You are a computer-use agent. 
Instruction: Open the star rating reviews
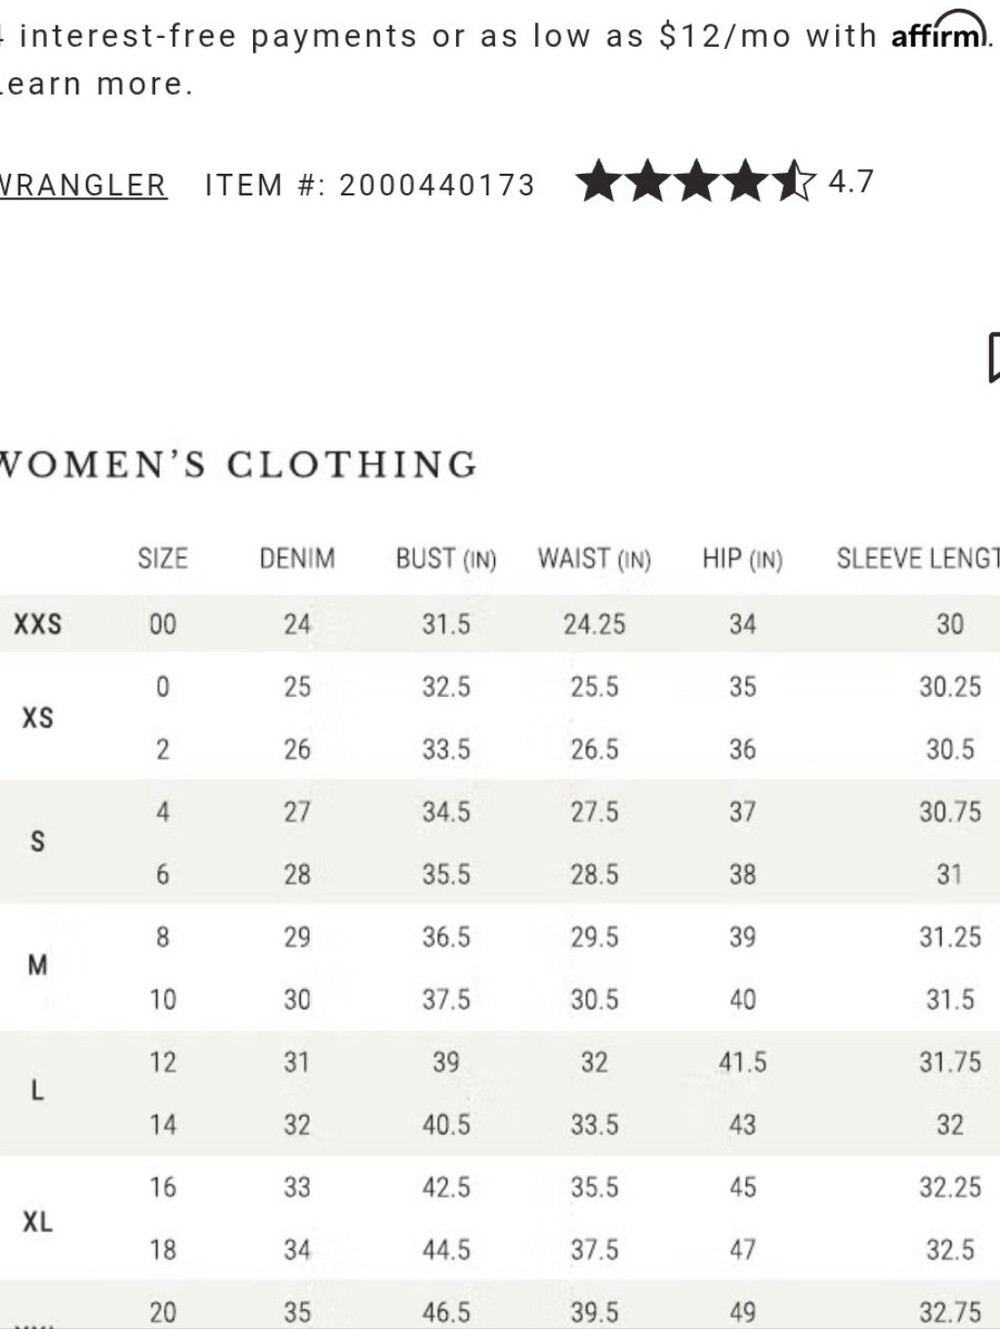[x=696, y=182]
